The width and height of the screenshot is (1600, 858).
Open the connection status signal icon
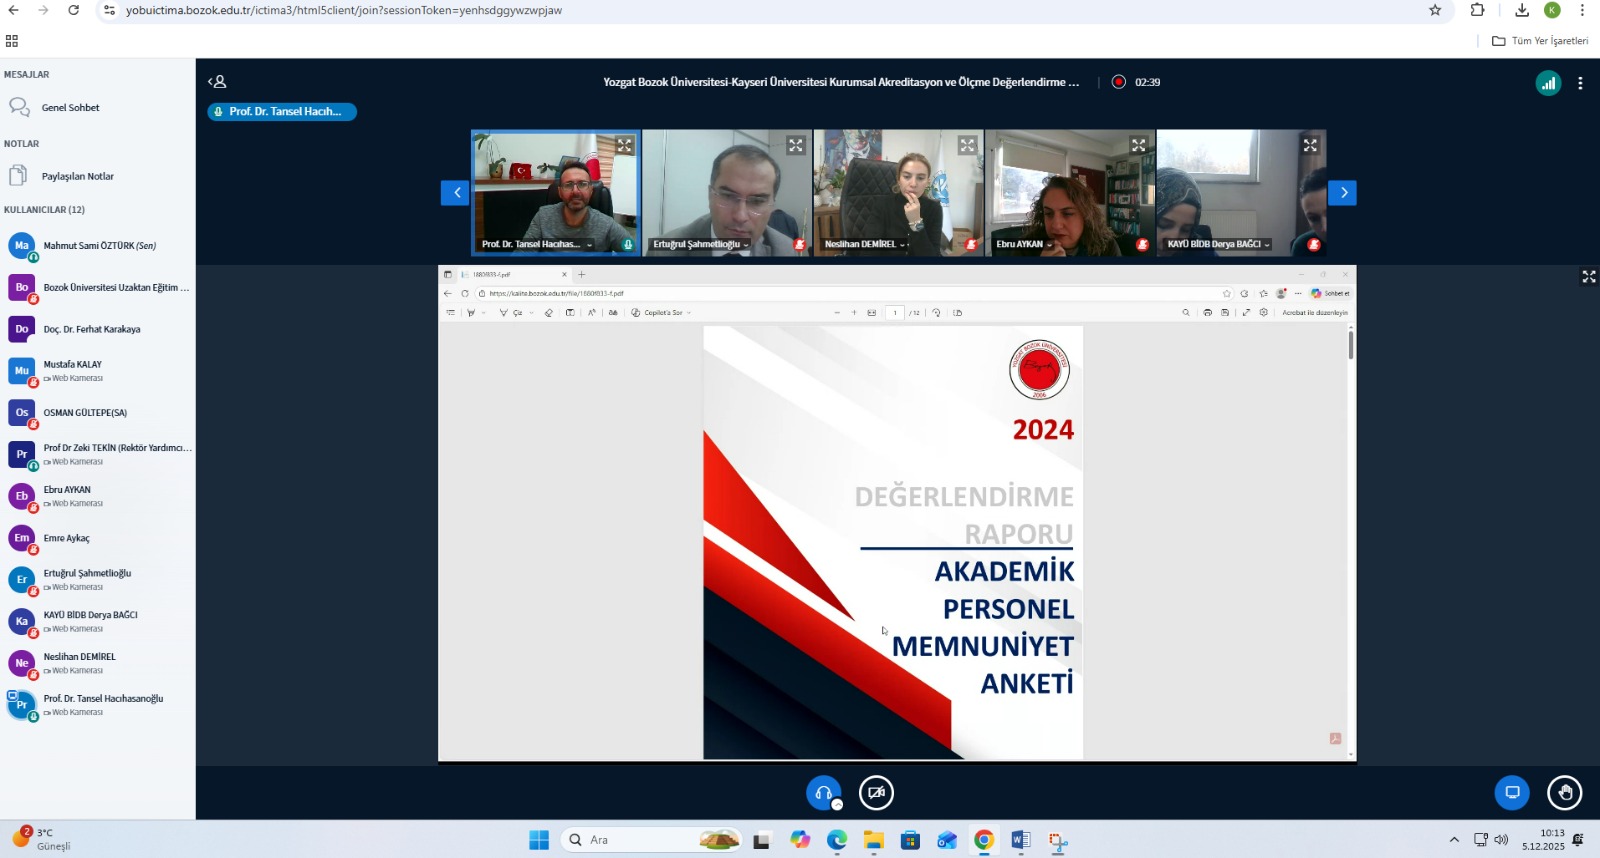[1548, 83]
